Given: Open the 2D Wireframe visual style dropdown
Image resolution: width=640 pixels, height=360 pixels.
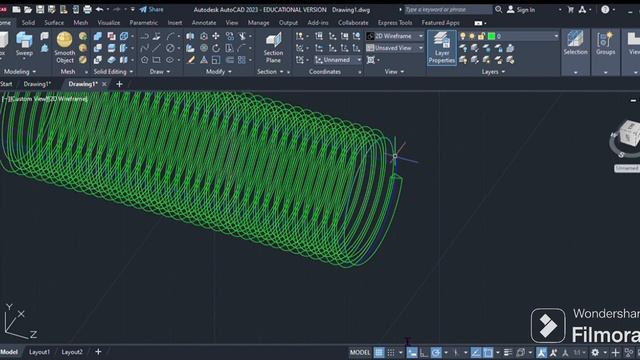Looking at the screenshot, I should point(394,36).
